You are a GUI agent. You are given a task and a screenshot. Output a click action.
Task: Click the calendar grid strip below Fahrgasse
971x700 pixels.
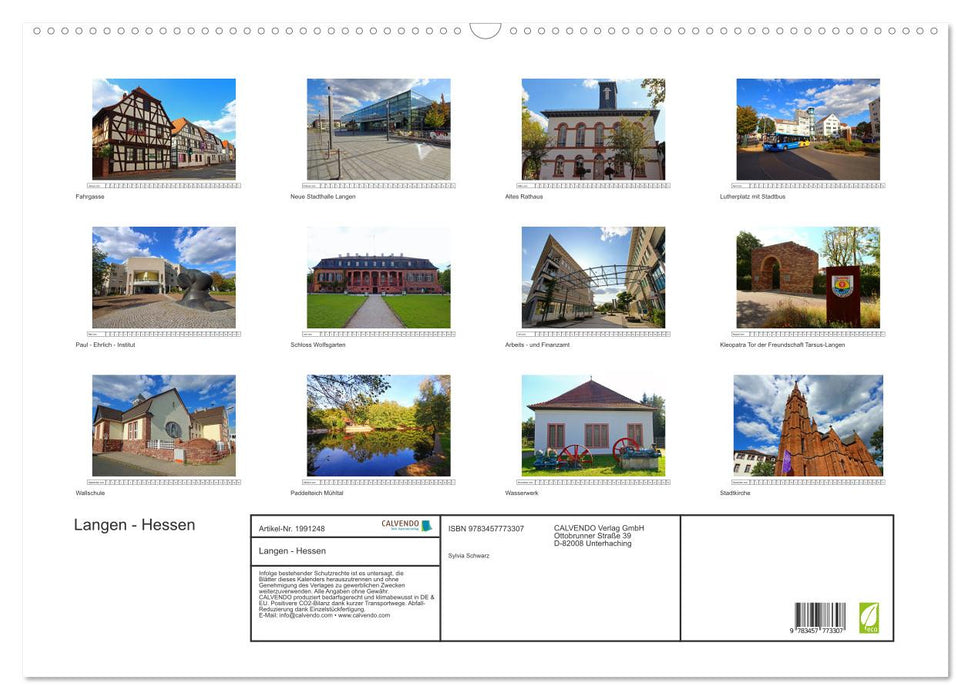pos(163,185)
